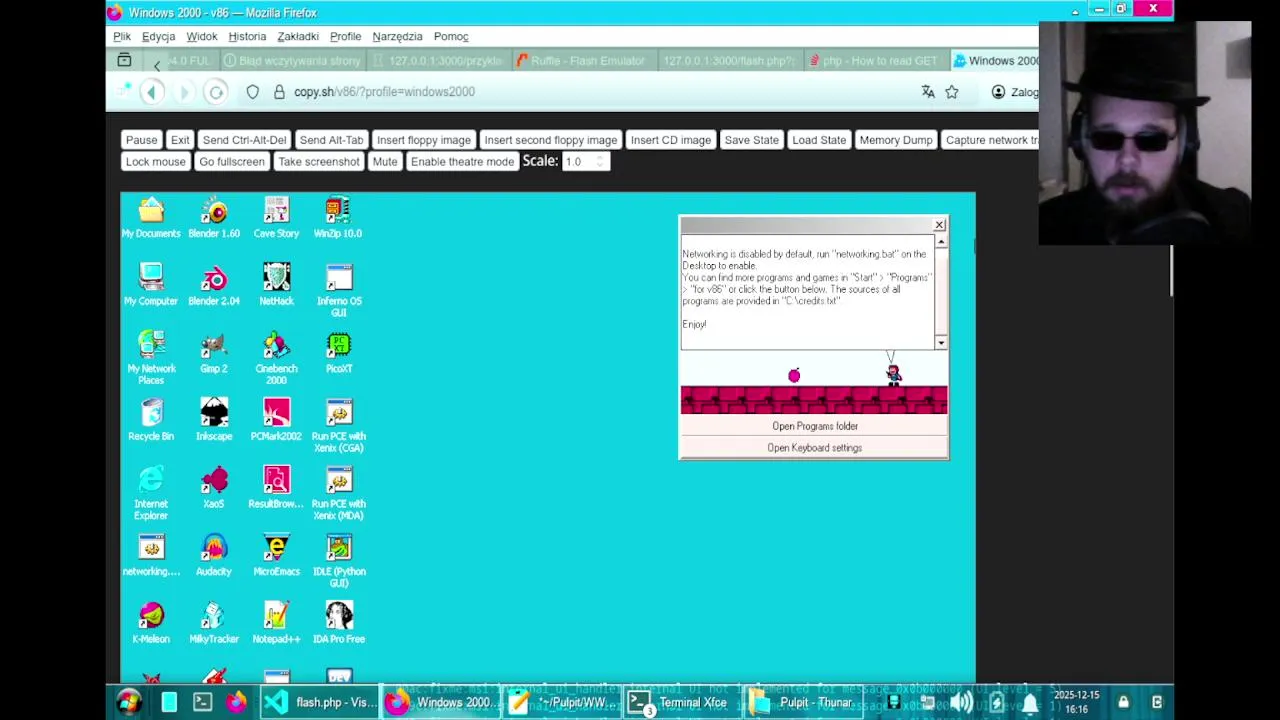Send Alt-Tab to the emulator

[331, 140]
